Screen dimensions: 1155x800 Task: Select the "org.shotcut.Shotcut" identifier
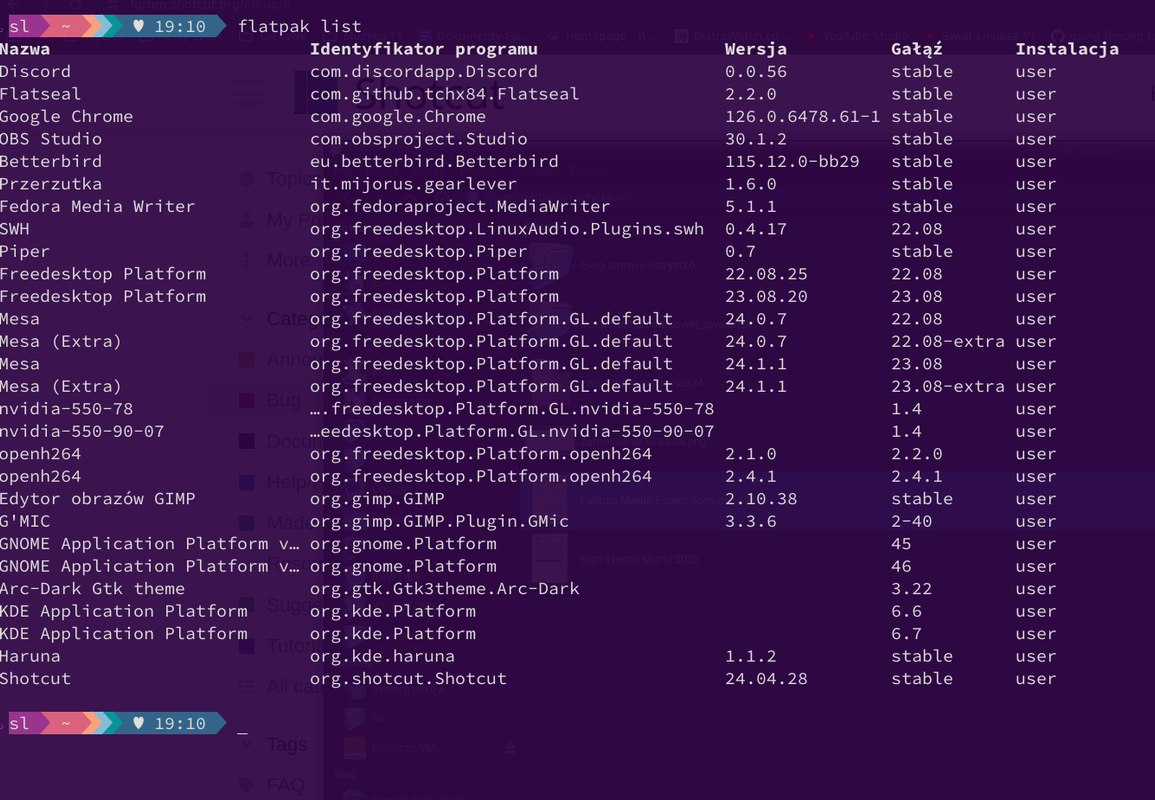[x=408, y=678]
